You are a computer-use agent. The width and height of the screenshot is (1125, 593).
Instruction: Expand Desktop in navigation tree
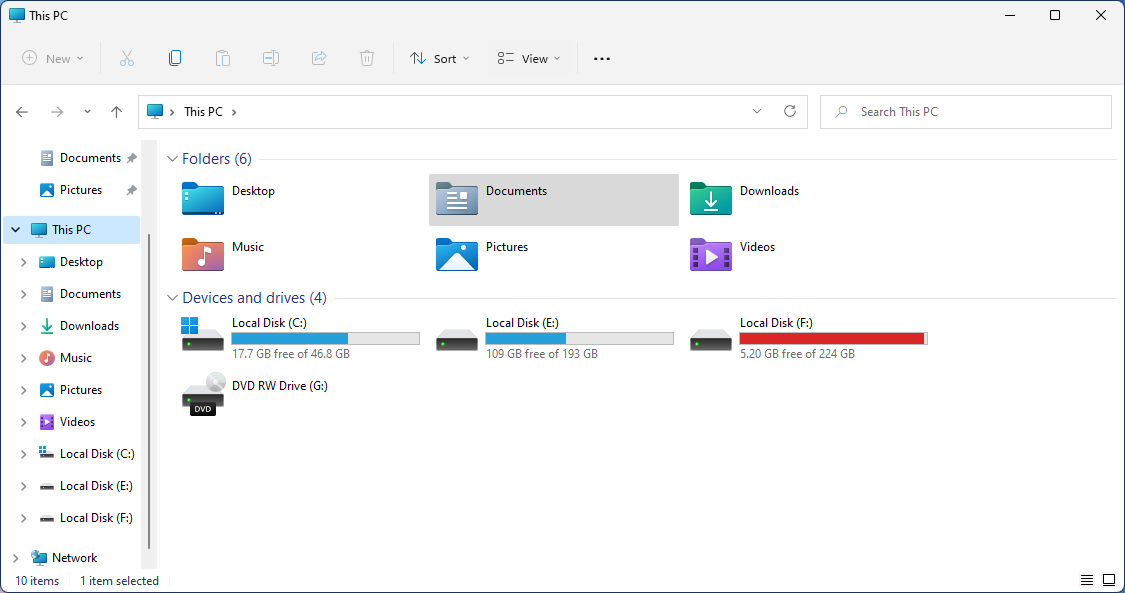24,262
